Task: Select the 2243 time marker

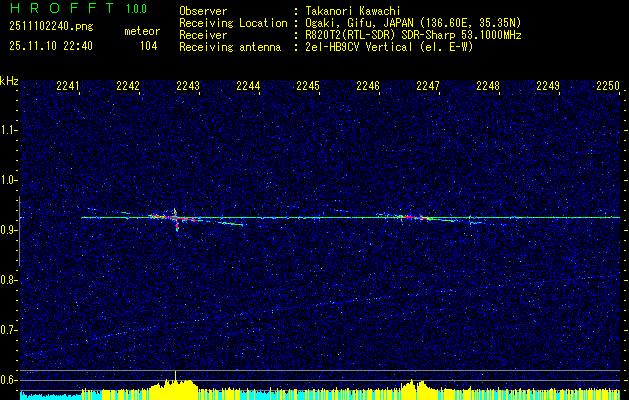Action: 188,87
